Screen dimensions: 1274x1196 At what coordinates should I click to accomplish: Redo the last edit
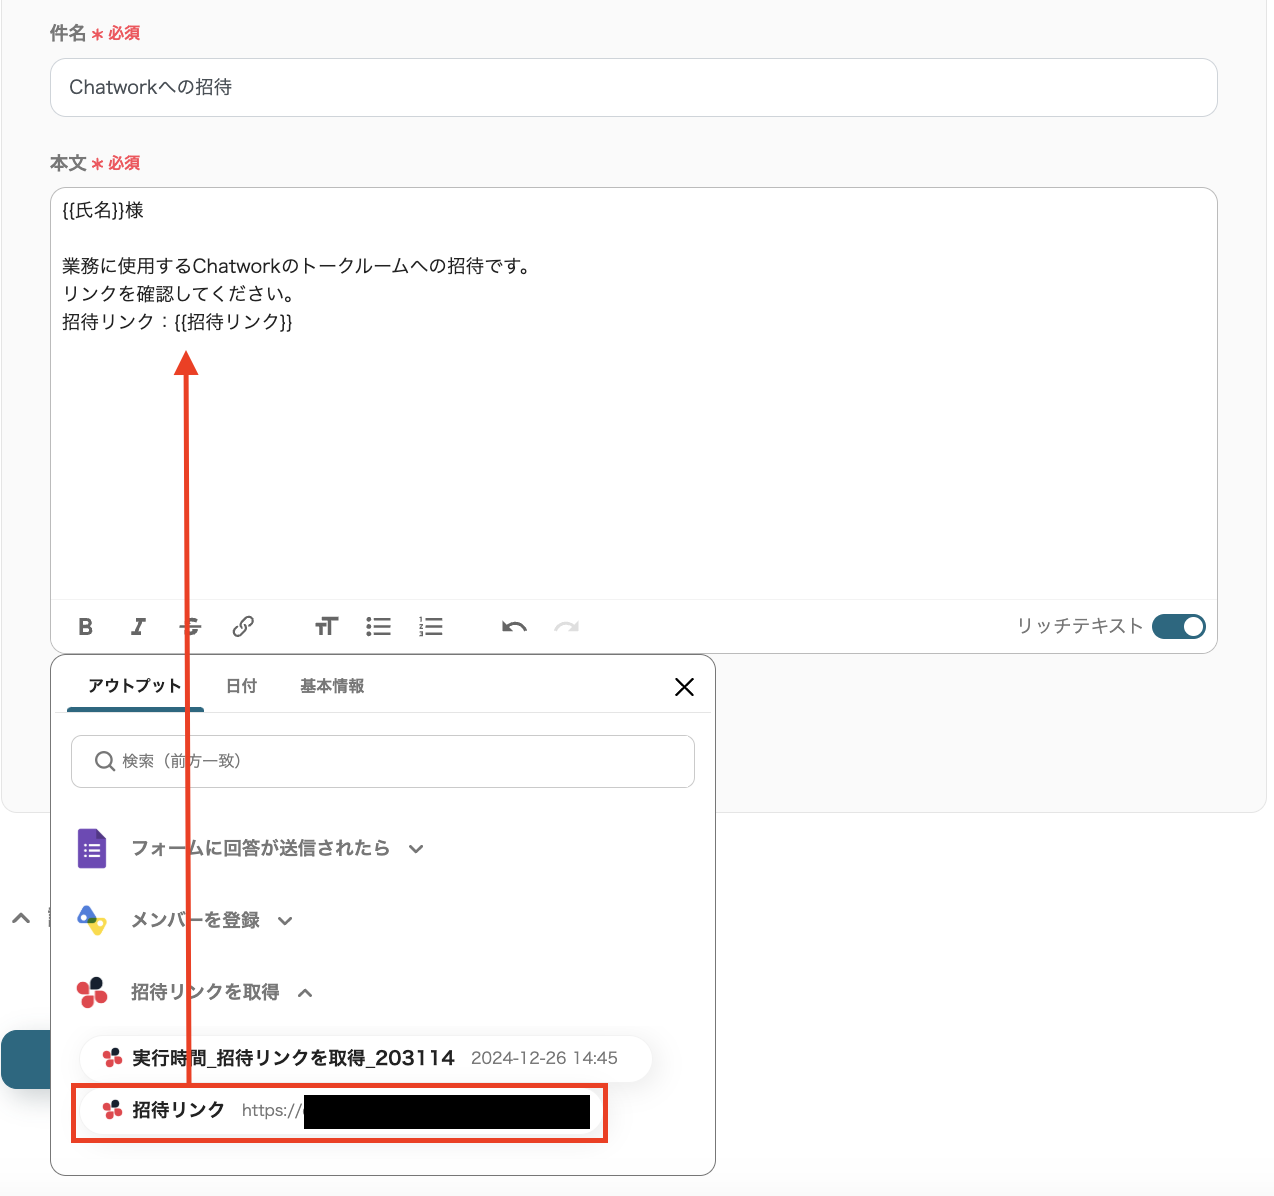pyautogui.click(x=566, y=627)
